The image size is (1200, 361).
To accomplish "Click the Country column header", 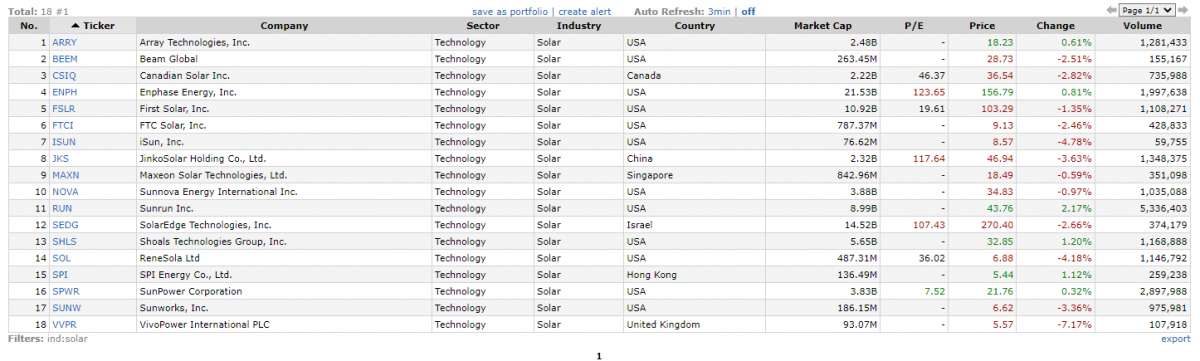I will 694,26.
